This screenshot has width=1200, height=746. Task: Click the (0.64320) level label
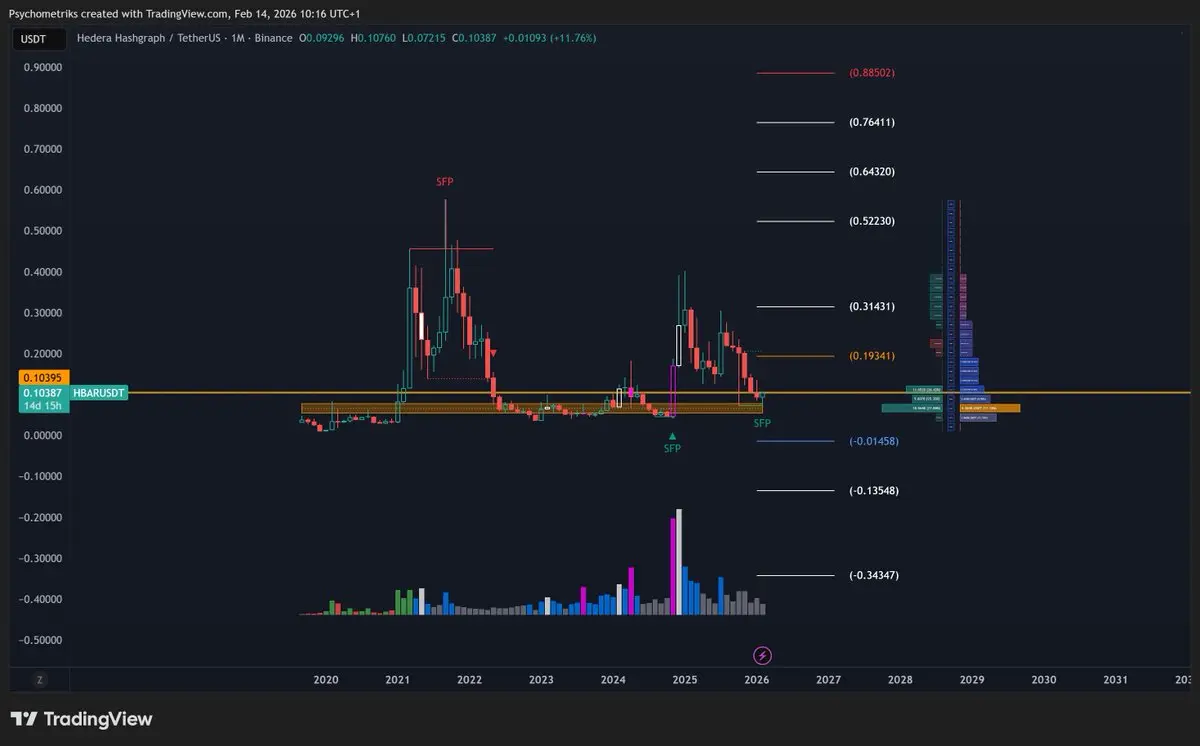pos(871,172)
